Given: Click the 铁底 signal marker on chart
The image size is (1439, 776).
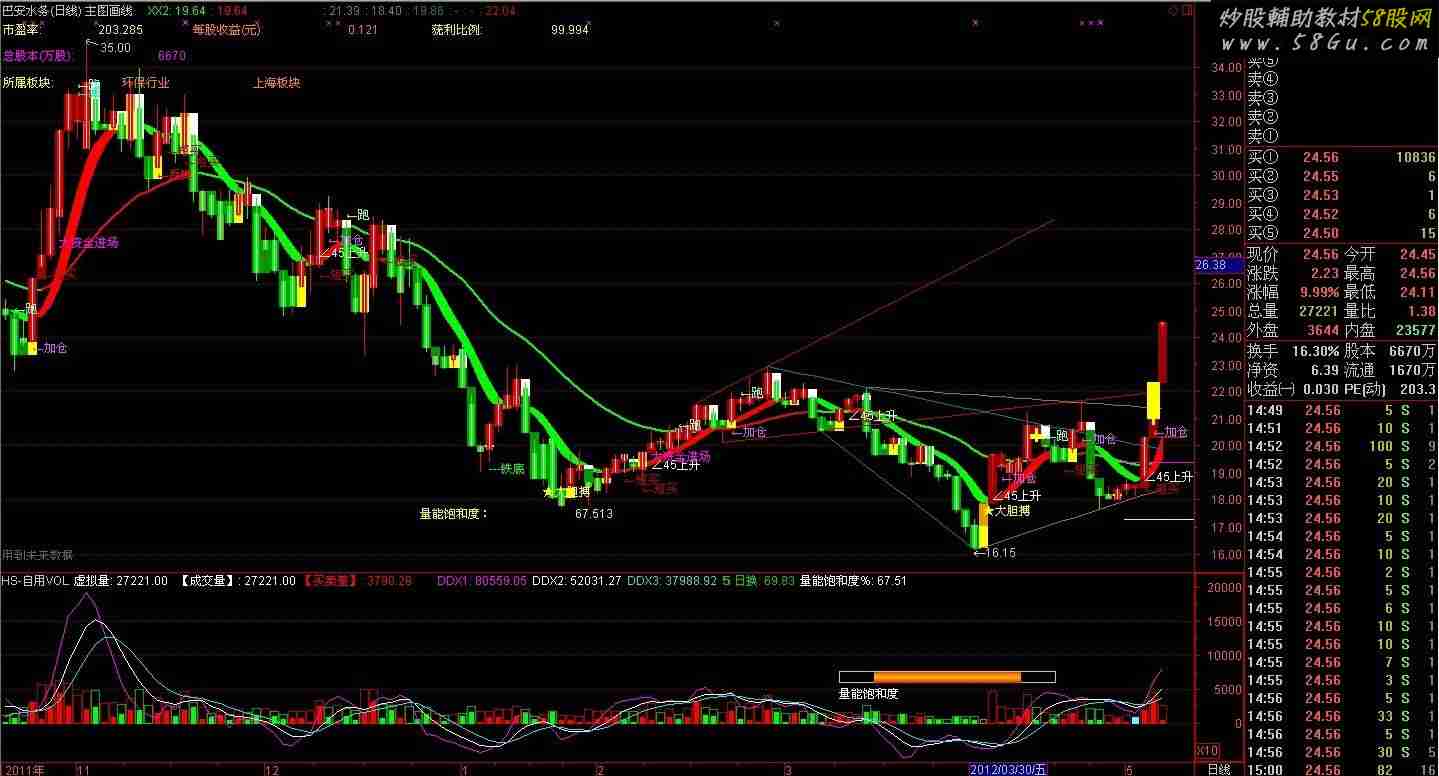Looking at the screenshot, I should click(x=511, y=467).
